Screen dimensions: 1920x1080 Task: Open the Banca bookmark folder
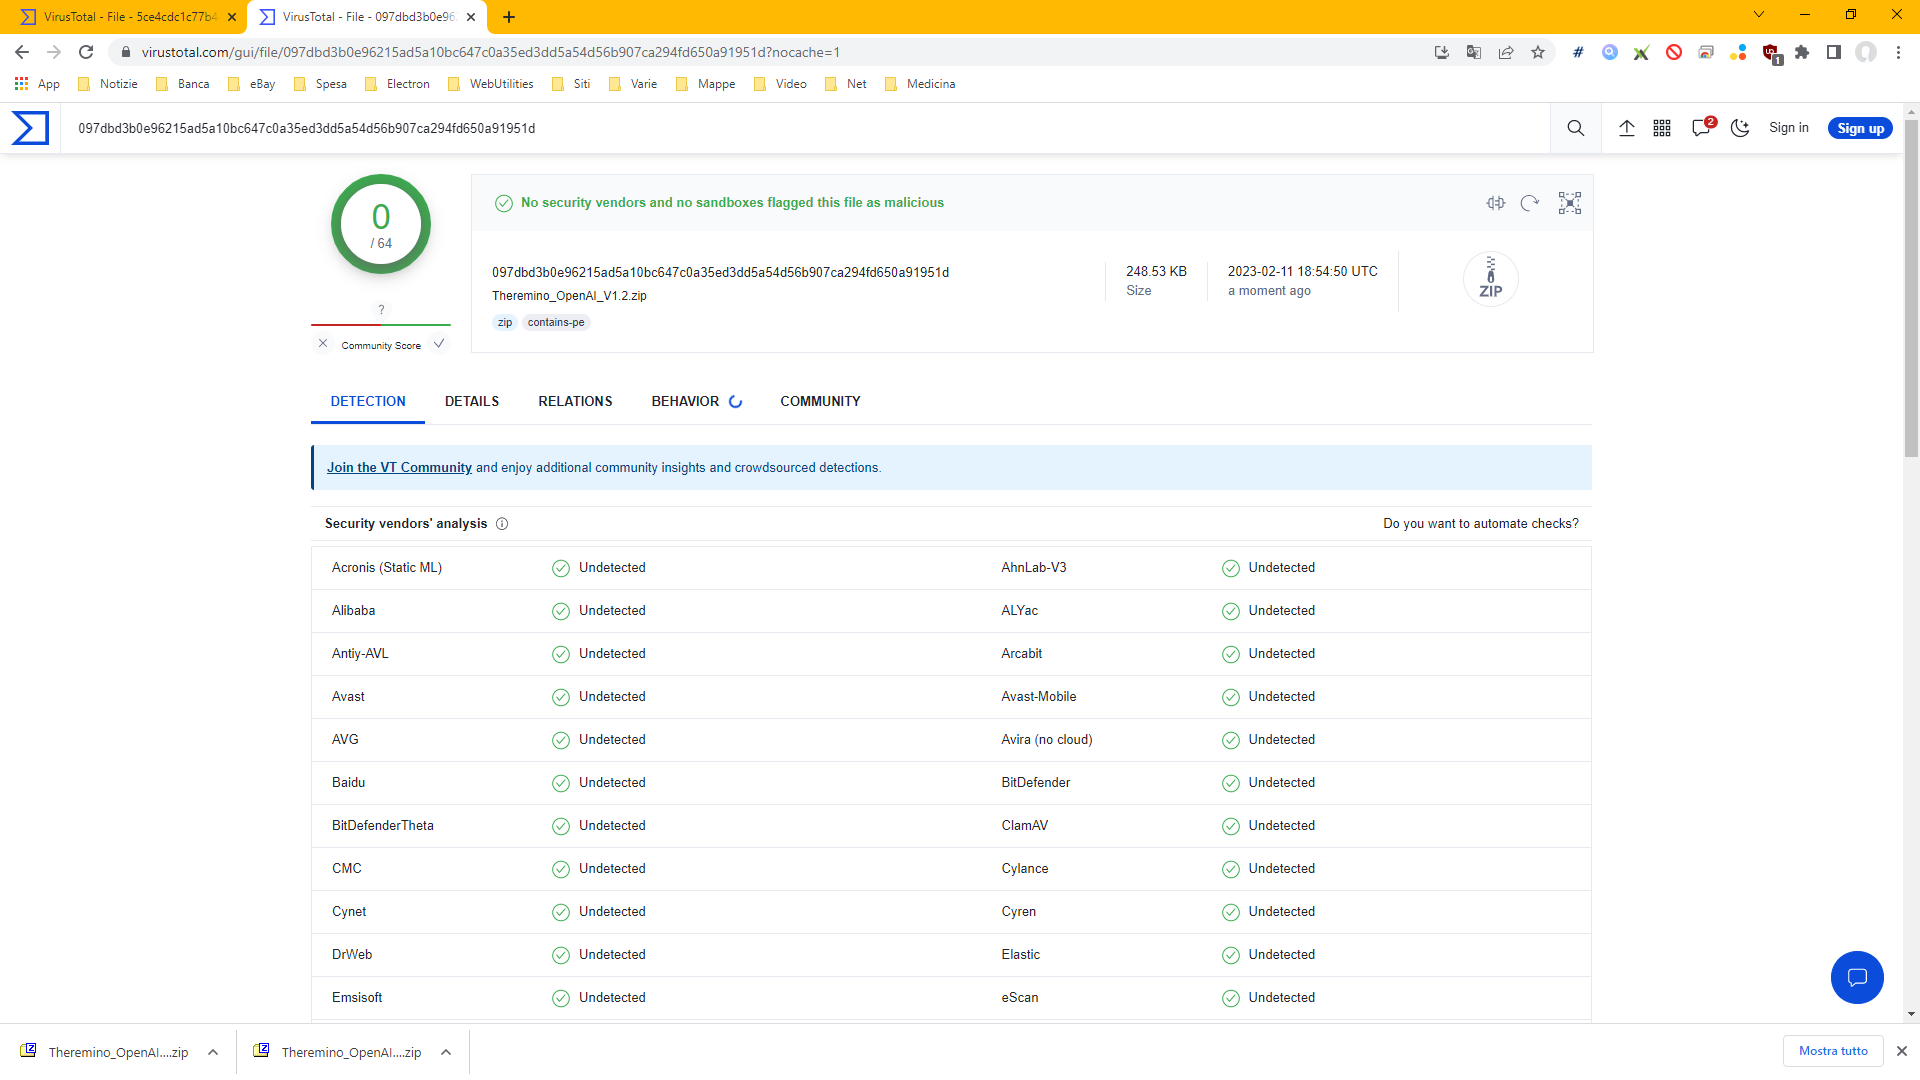click(x=183, y=84)
